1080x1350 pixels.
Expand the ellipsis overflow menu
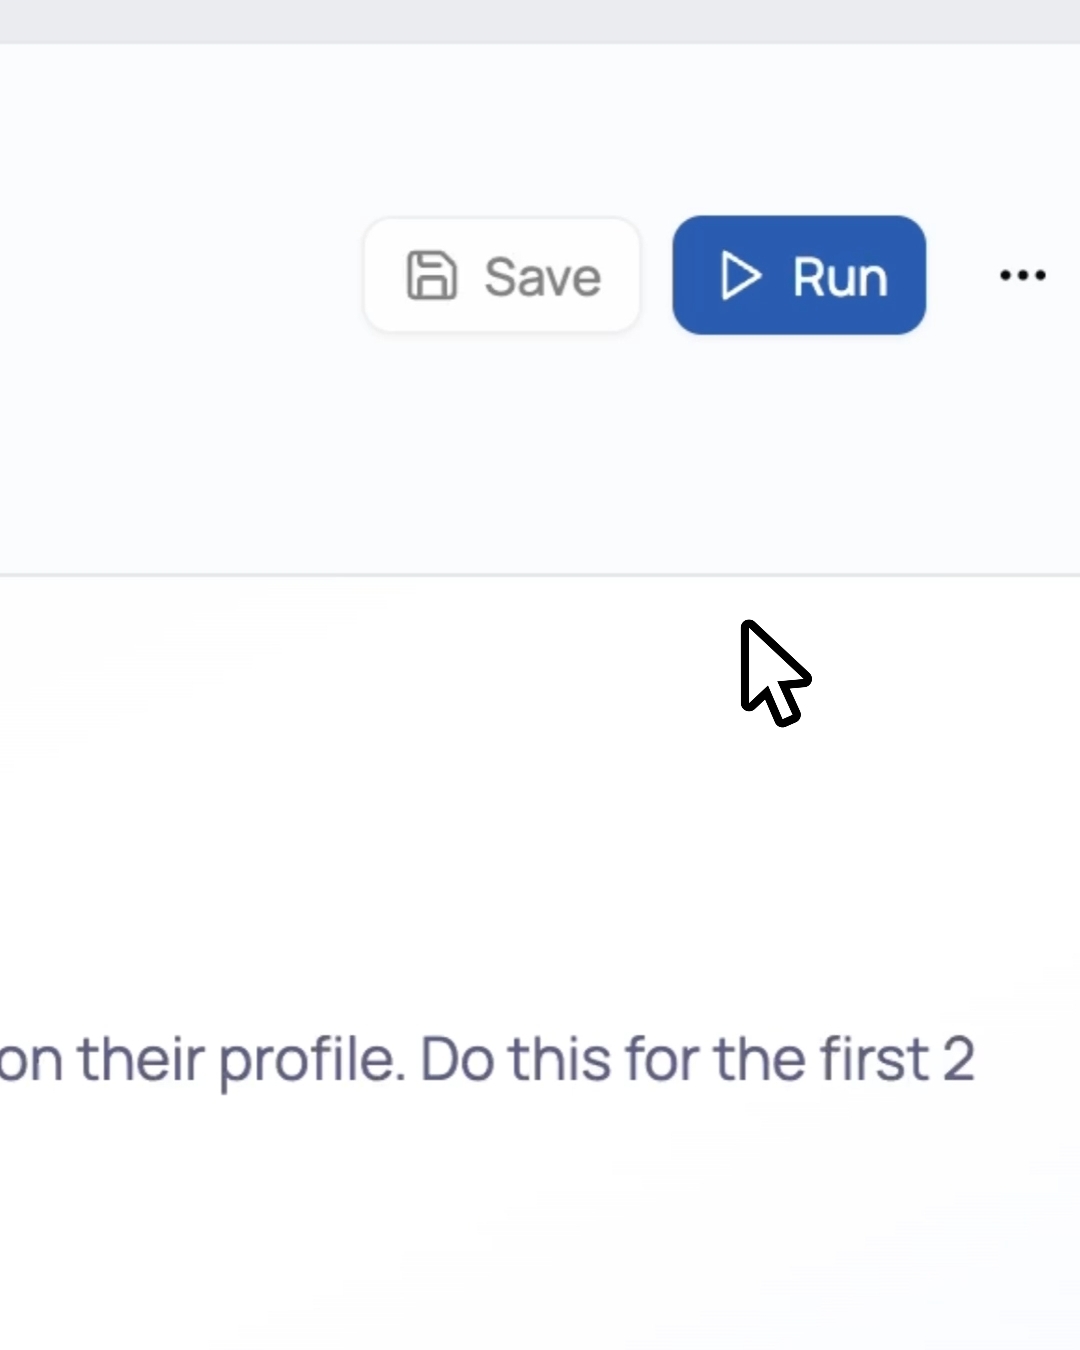pos(1022,275)
